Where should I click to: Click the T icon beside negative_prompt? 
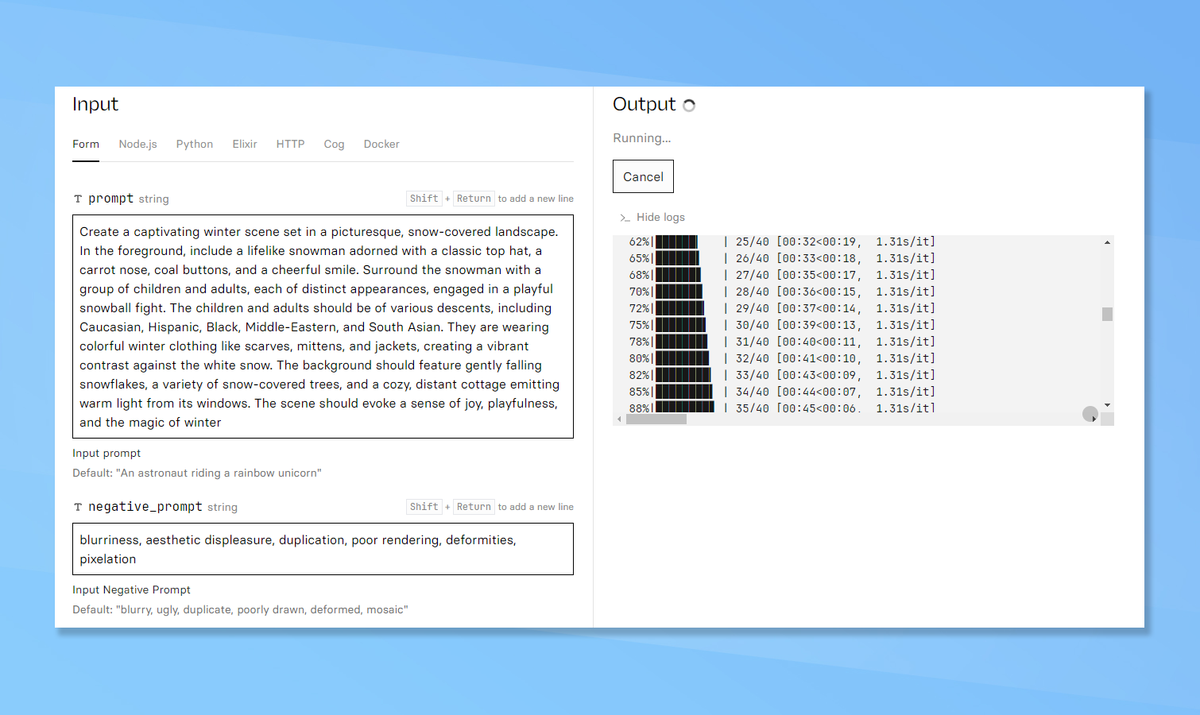click(78, 506)
